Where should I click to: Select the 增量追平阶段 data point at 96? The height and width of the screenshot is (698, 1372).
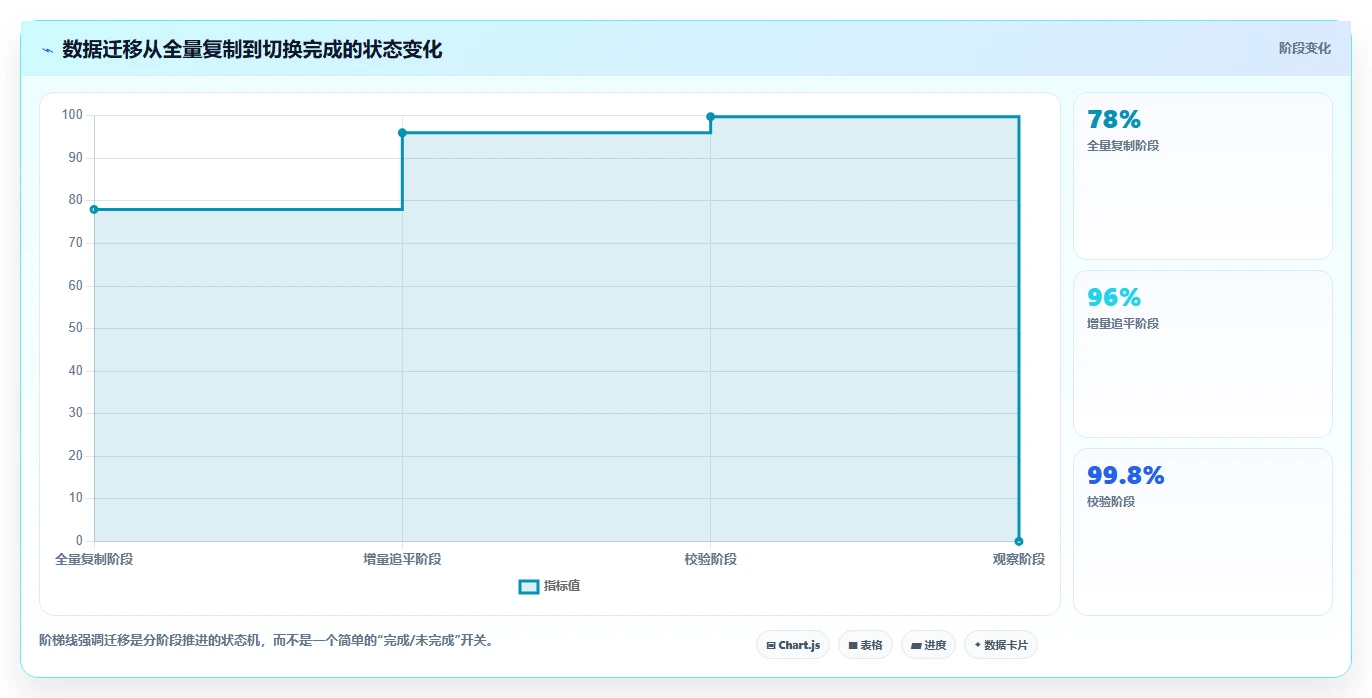pos(402,133)
